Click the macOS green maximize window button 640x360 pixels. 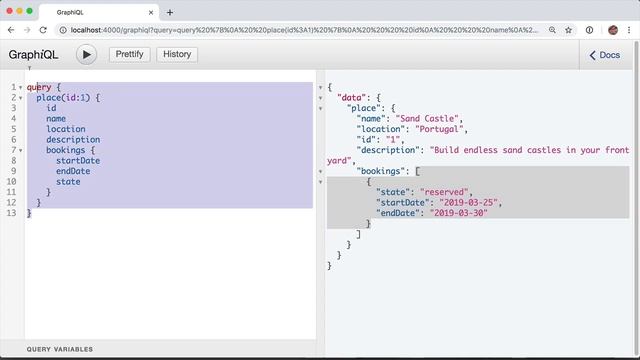tap(29, 11)
